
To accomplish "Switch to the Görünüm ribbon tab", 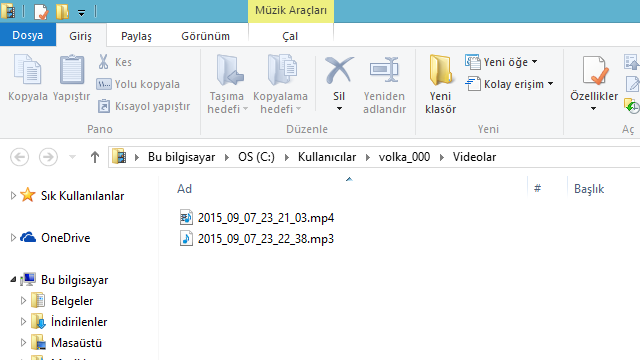I will pos(205,36).
